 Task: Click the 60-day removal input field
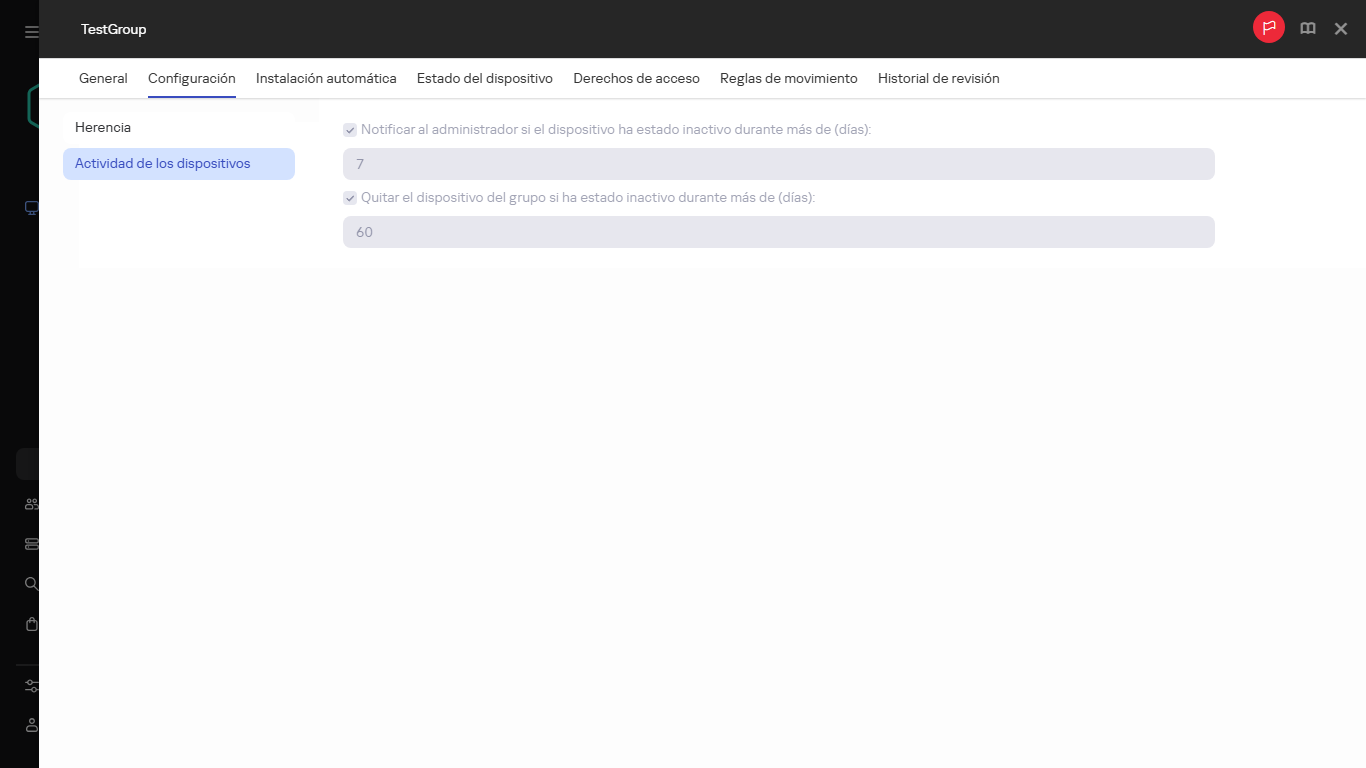click(x=779, y=232)
